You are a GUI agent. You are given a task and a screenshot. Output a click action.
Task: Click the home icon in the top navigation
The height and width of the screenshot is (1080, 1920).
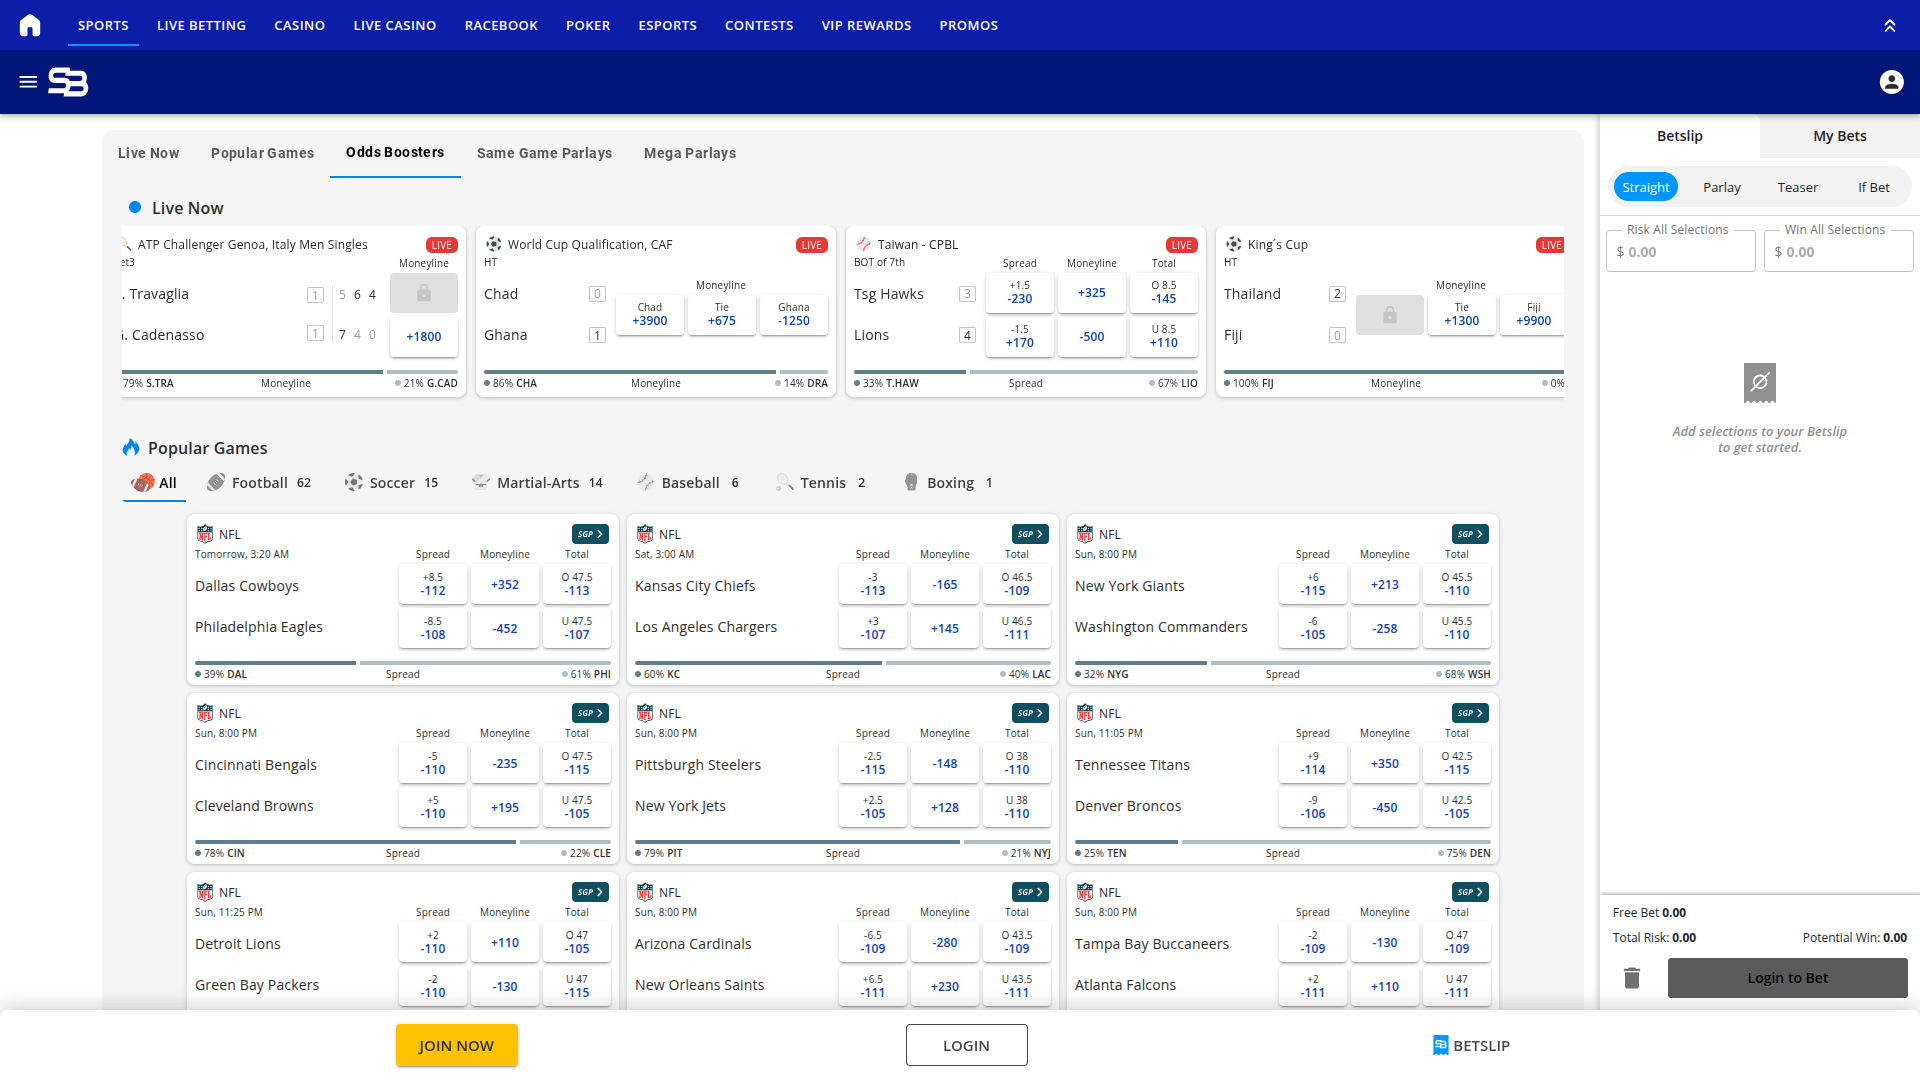pyautogui.click(x=29, y=25)
